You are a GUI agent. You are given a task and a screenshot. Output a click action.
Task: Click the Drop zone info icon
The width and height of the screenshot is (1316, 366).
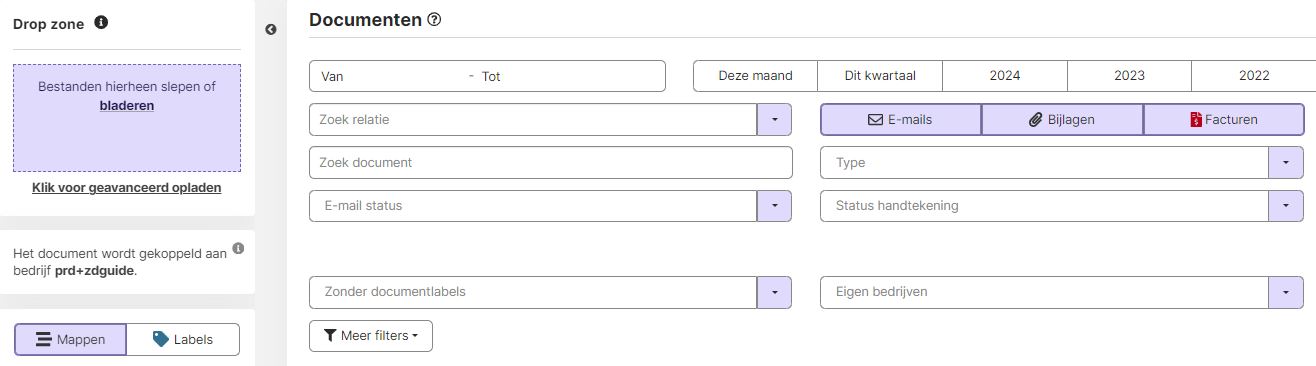pos(101,22)
